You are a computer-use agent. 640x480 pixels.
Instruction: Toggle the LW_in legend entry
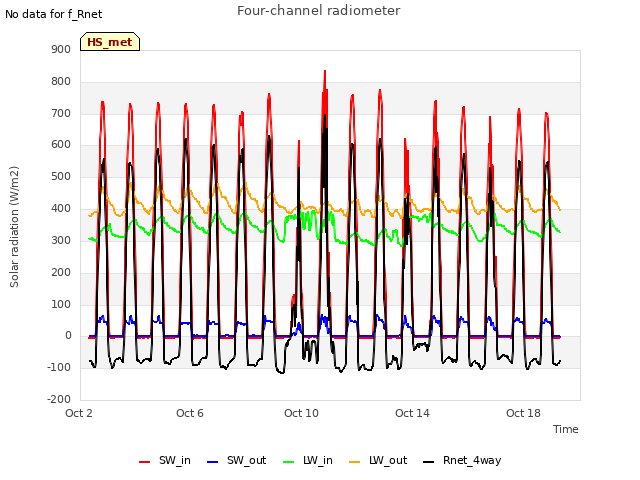(308, 461)
